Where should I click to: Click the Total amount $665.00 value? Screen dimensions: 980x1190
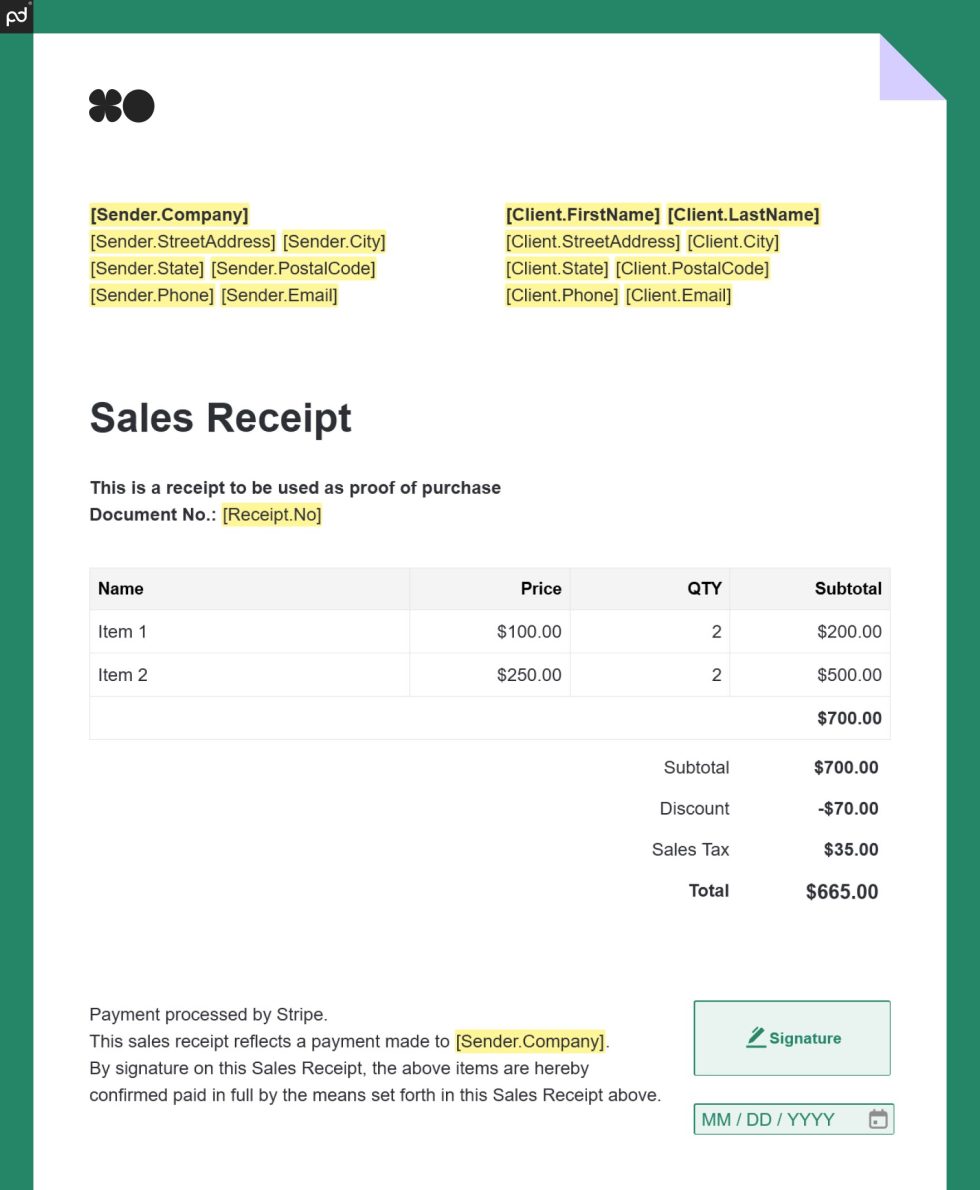[841, 890]
